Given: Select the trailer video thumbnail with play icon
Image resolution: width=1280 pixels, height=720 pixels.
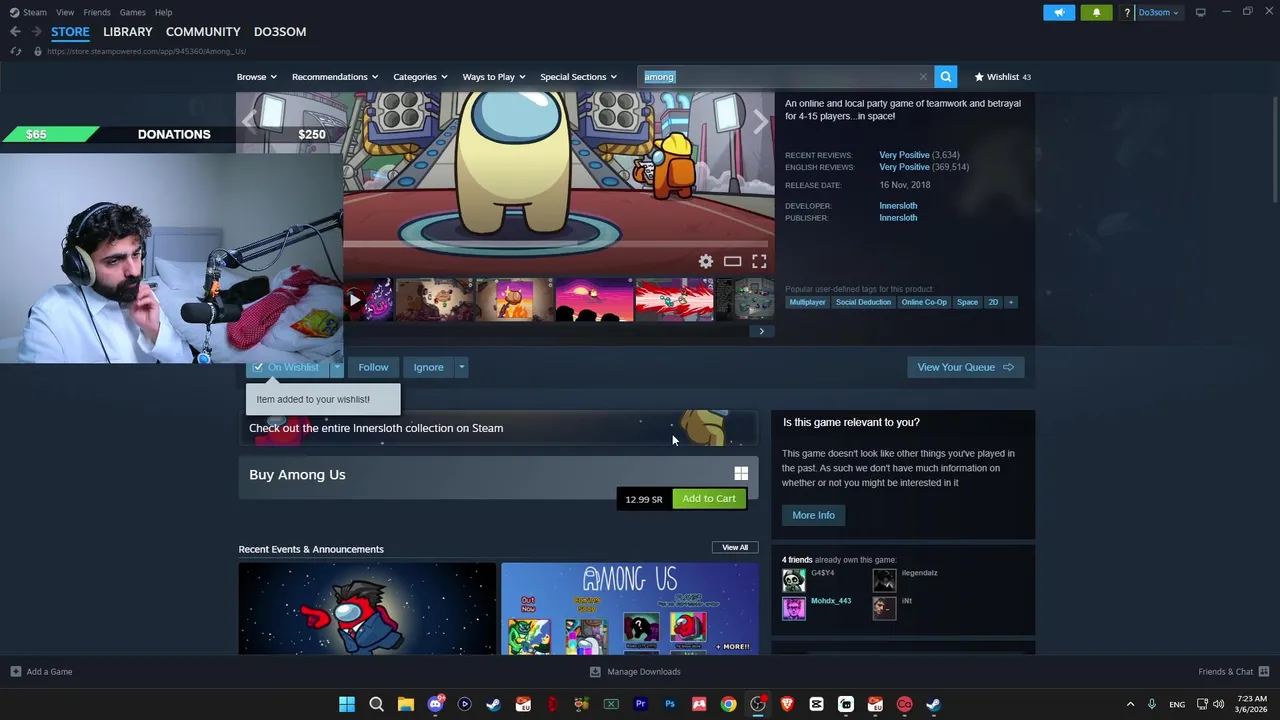Looking at the screenshot, I should pos(368,299).
